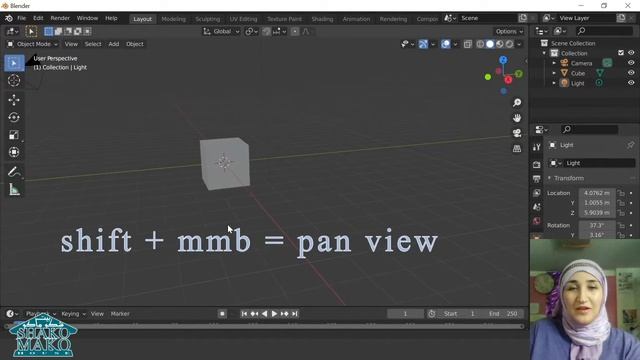Screen dimensions: 640x360
Task: Select the Measure tool
Action: pyautogui.click(x=14, y=189)
